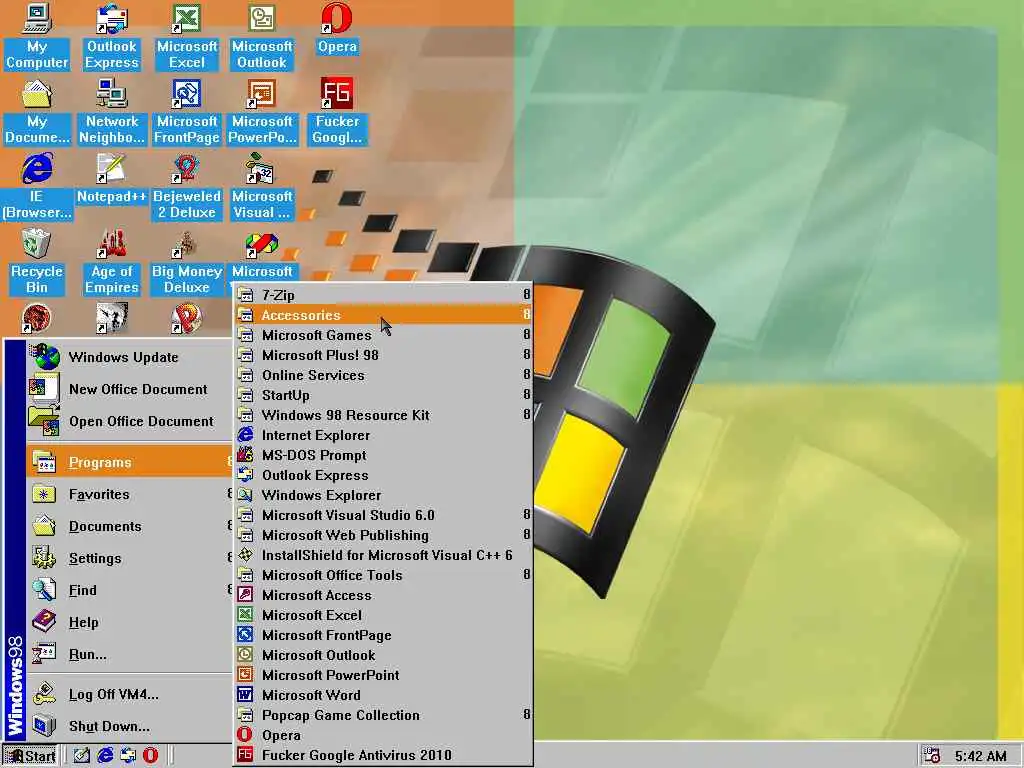Viewport: 1024px width, 768px height.
Task: Click Opera quick launch icon in taskbar
Action: [150, 756]
